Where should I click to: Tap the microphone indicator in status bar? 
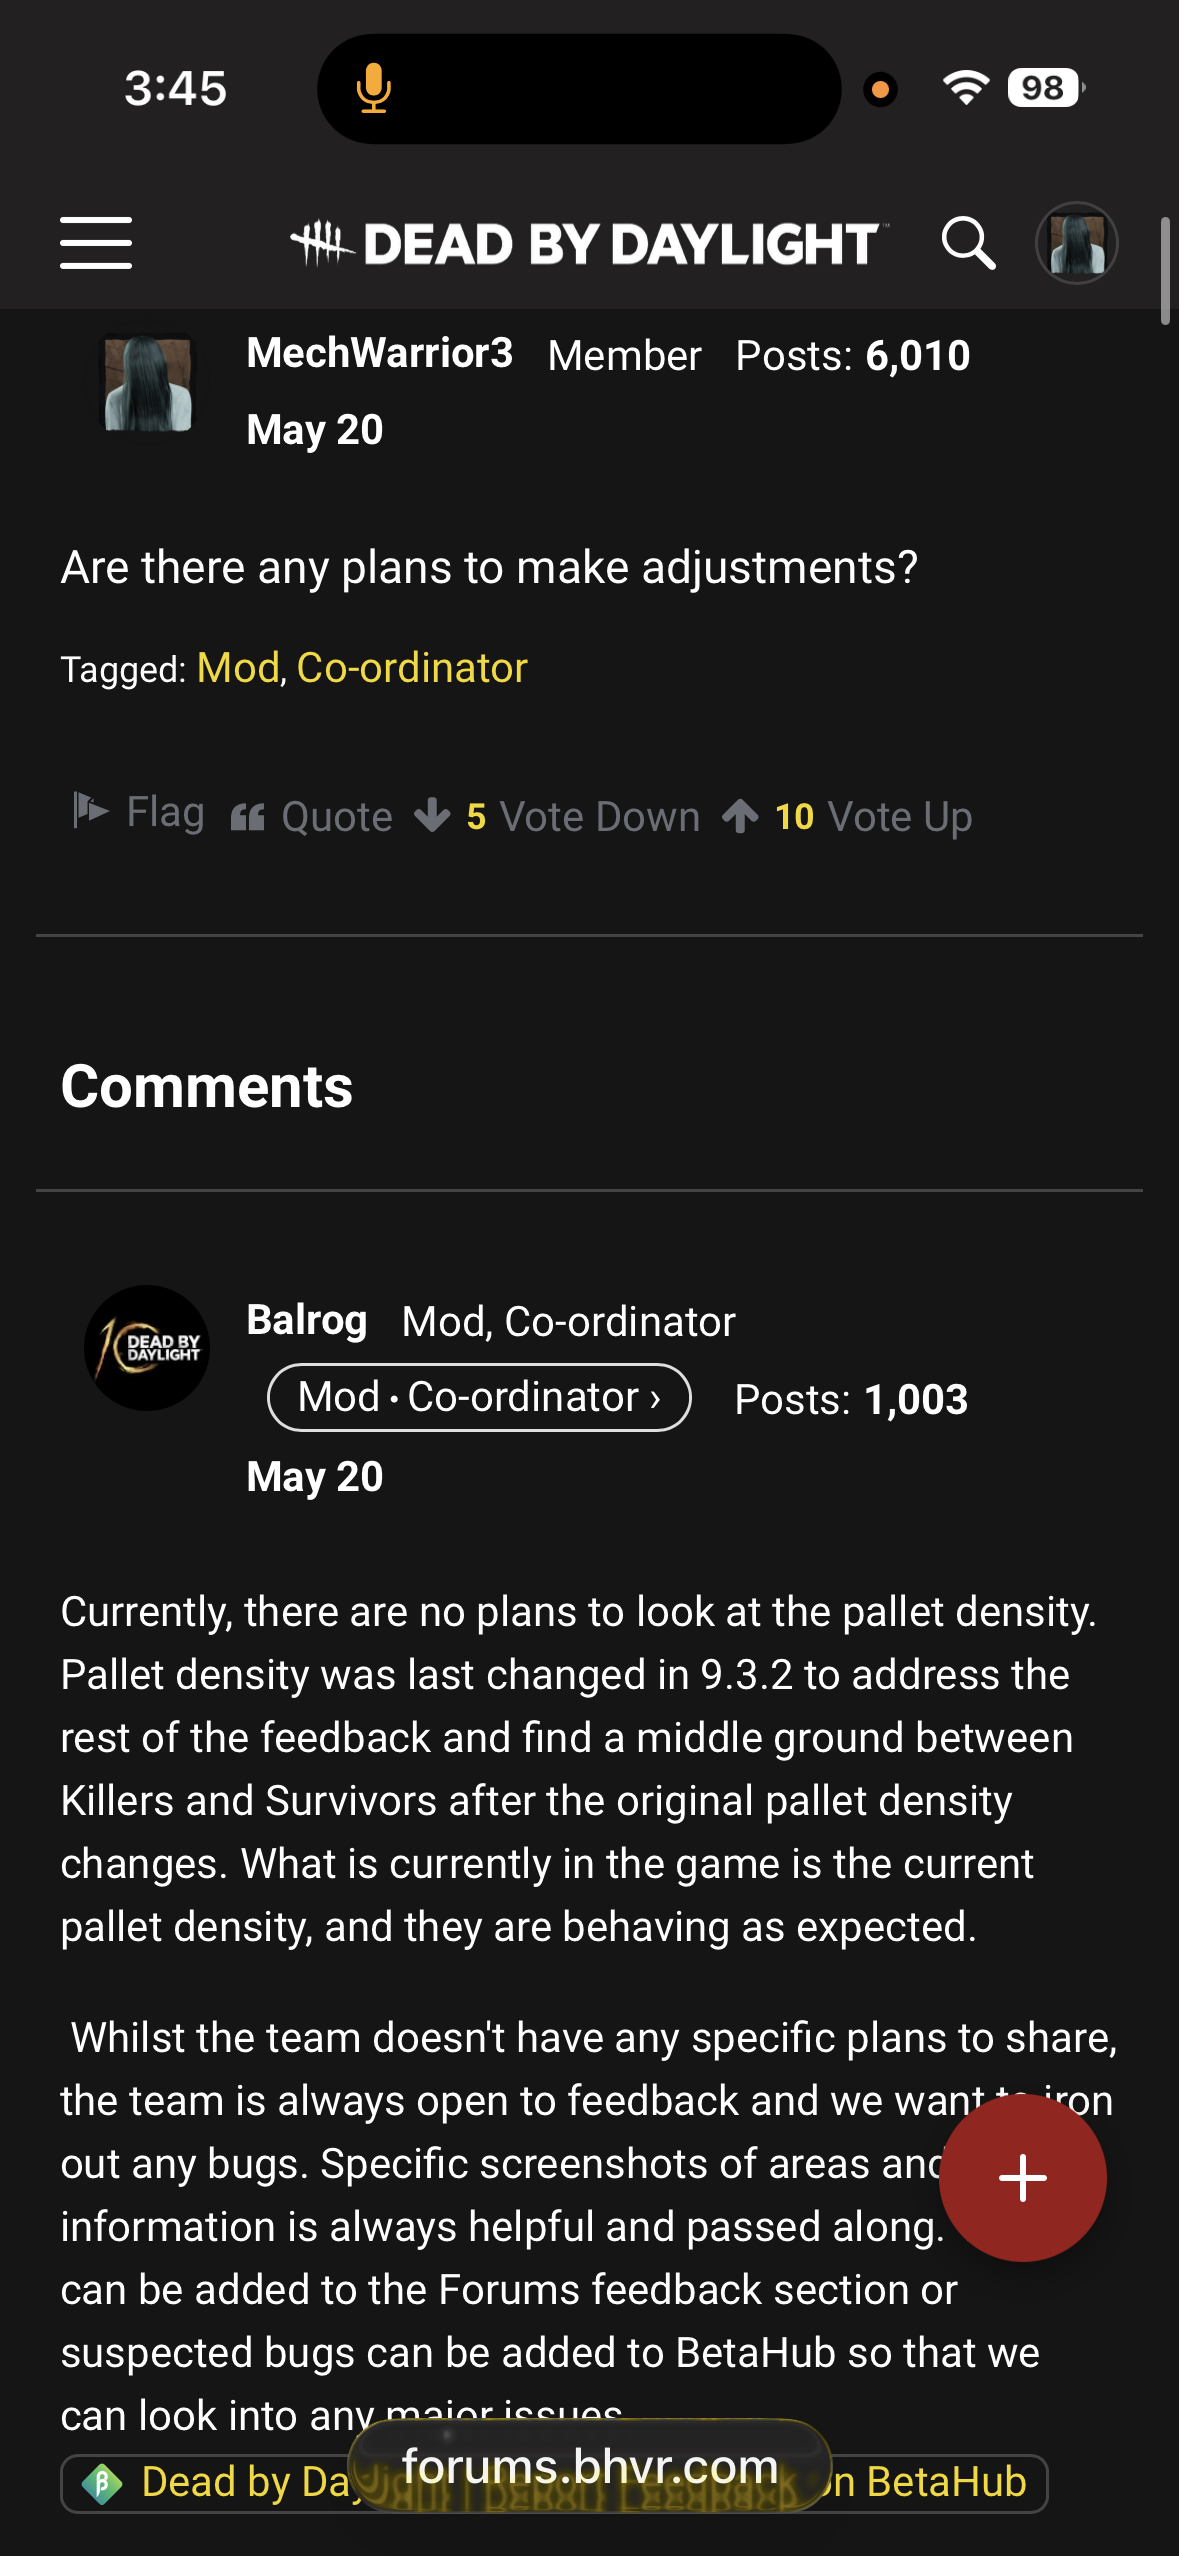click(373, 88)
